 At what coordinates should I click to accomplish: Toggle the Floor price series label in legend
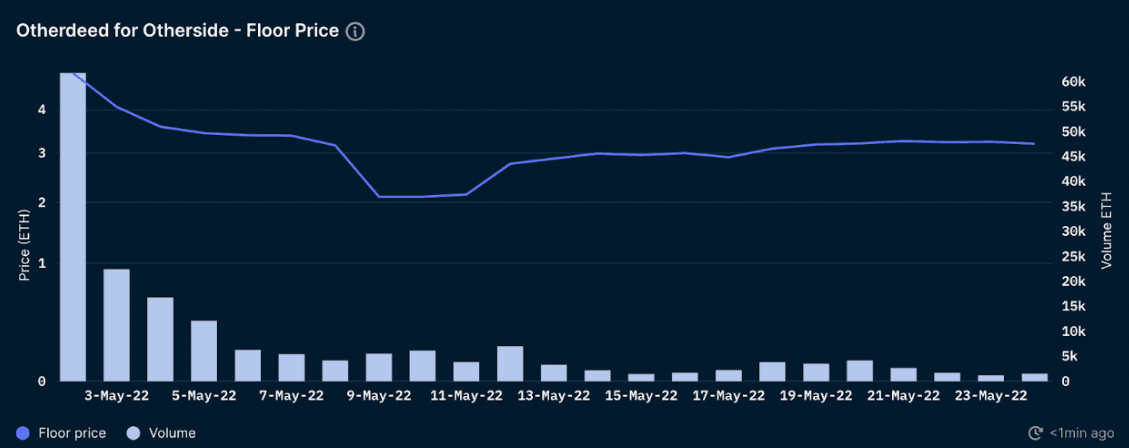pyautogui.click(x=72, y=433)
